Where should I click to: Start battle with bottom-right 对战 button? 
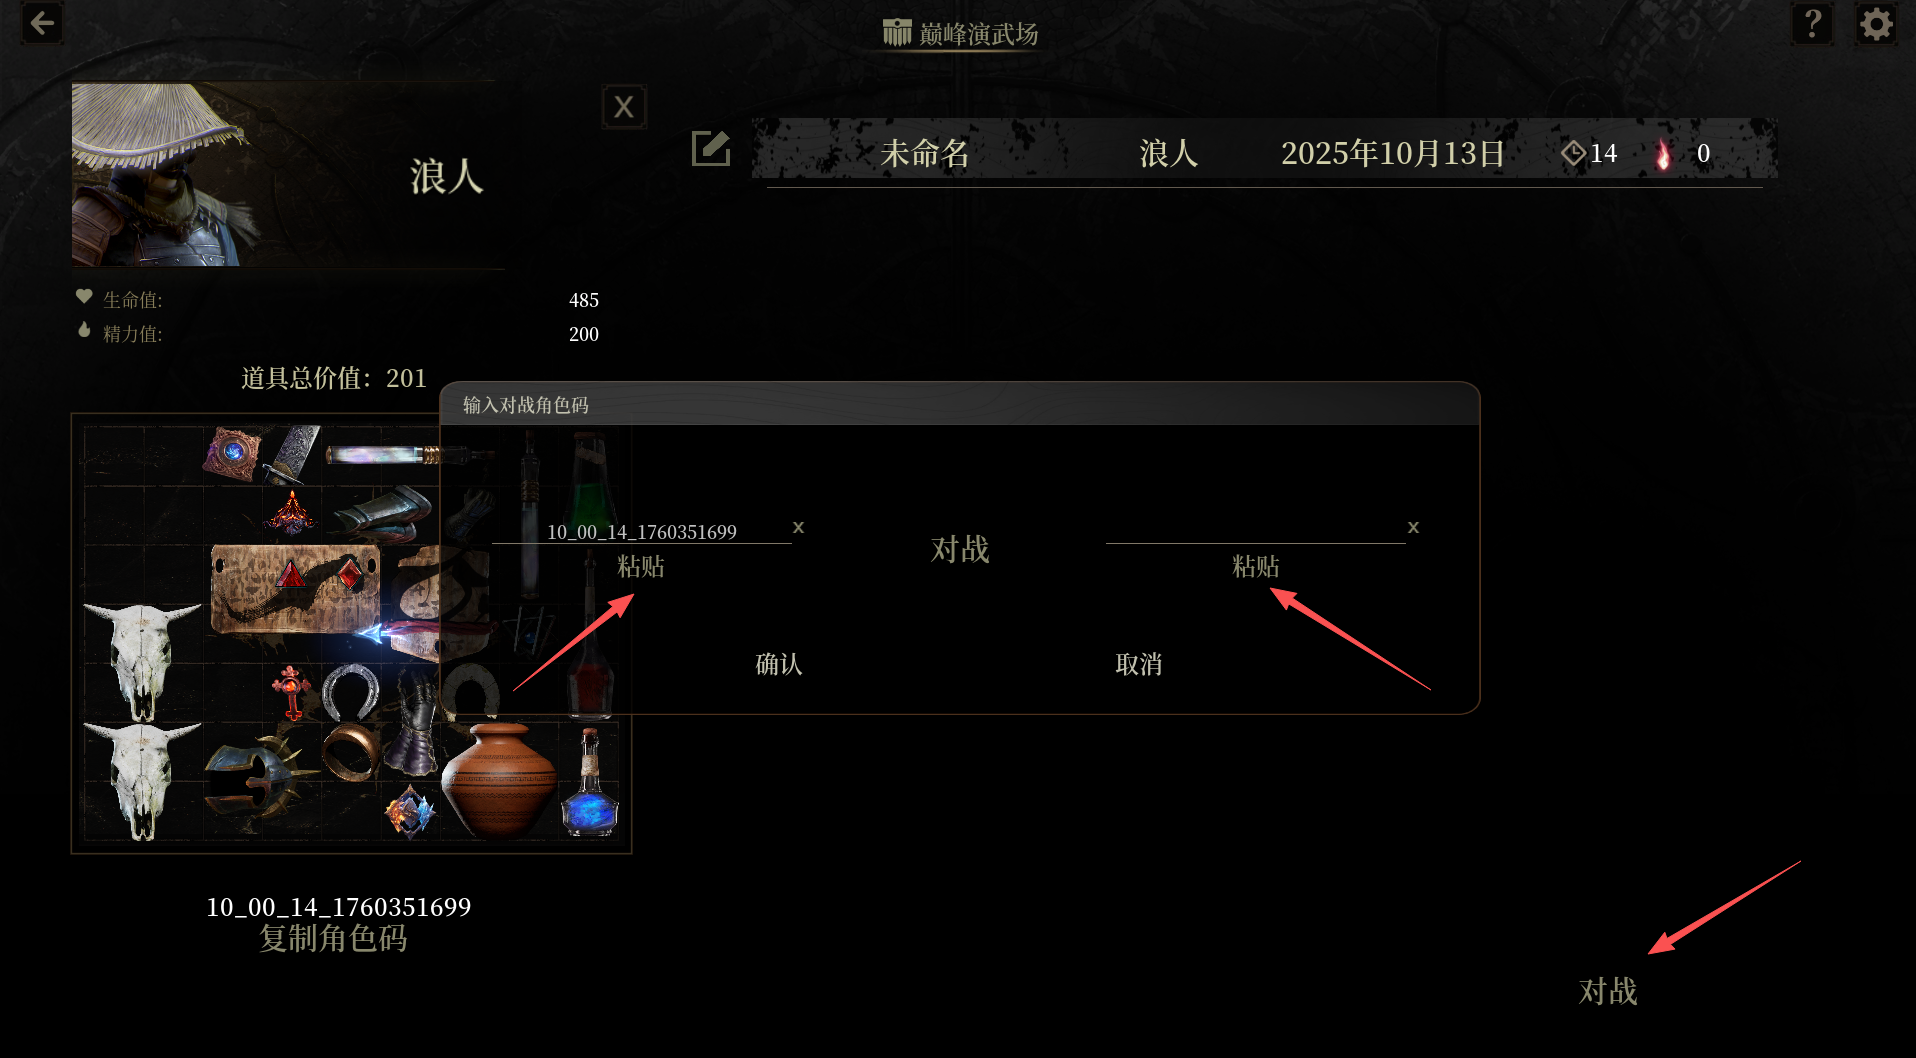(x=1608, y=991)
